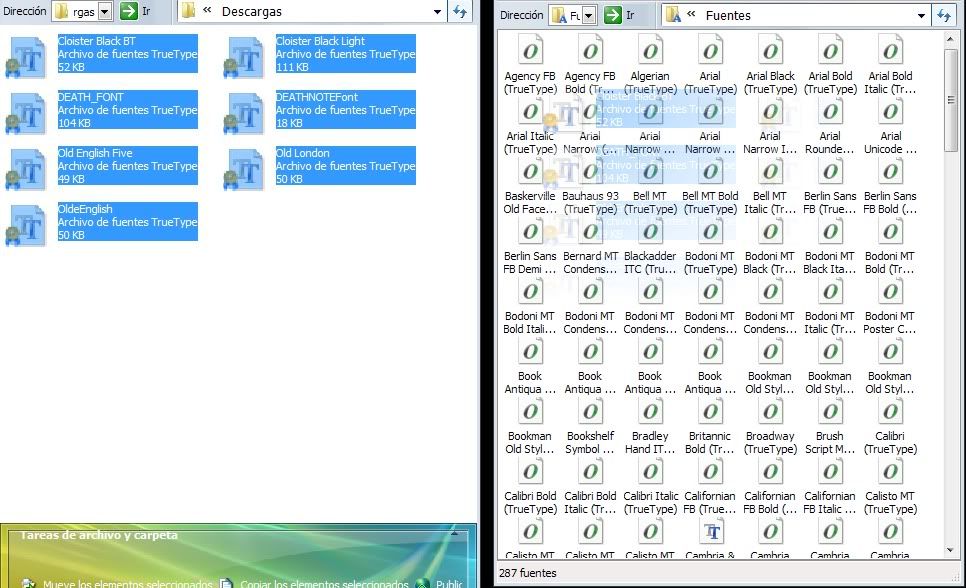Image resolution: width=966 pixels, height=588 pixels.
Task: Click the Bradley Hand ITC font icon
Action: click(x=650, y=412)
